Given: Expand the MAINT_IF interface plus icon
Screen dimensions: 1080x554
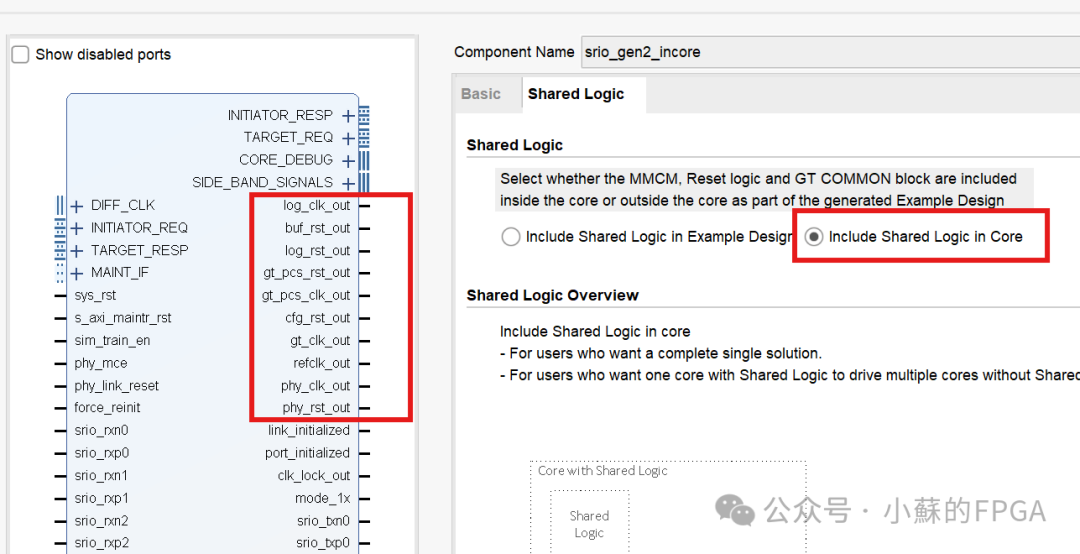Looking at the screenshot, I should (77, 273).
